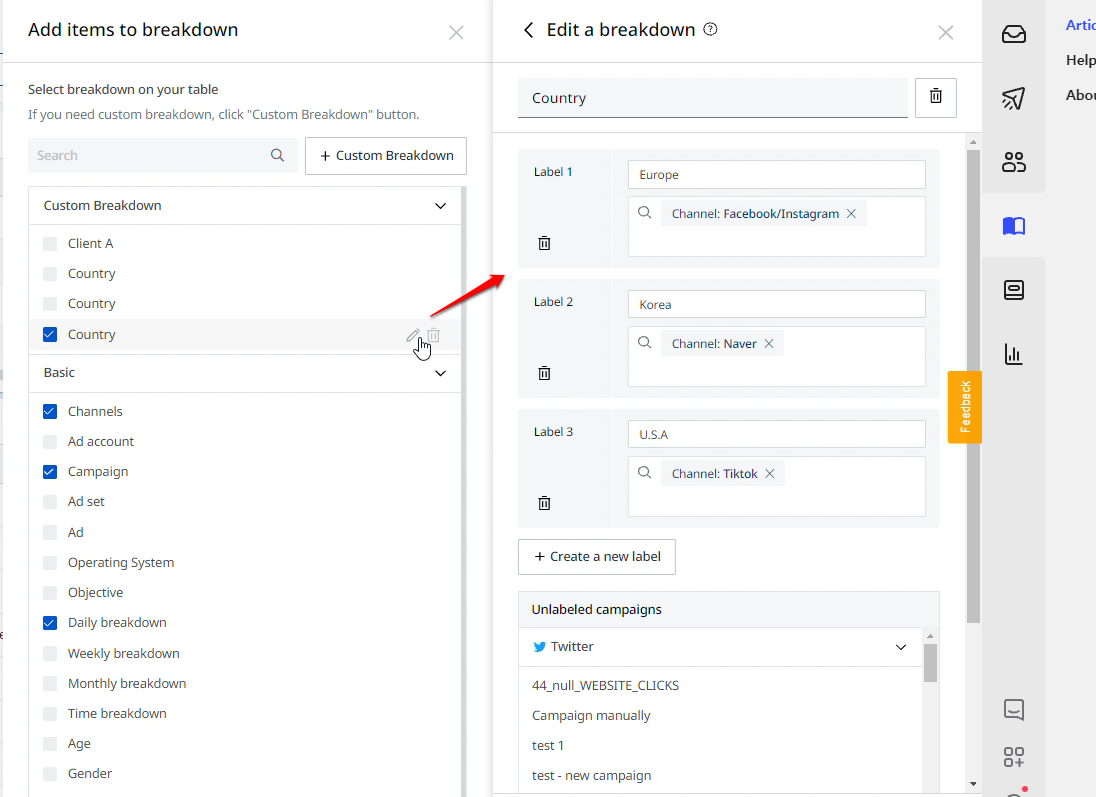Uncheck the Campaign checkbox
Screen dimensions: 1096x797
click(50, 472)
